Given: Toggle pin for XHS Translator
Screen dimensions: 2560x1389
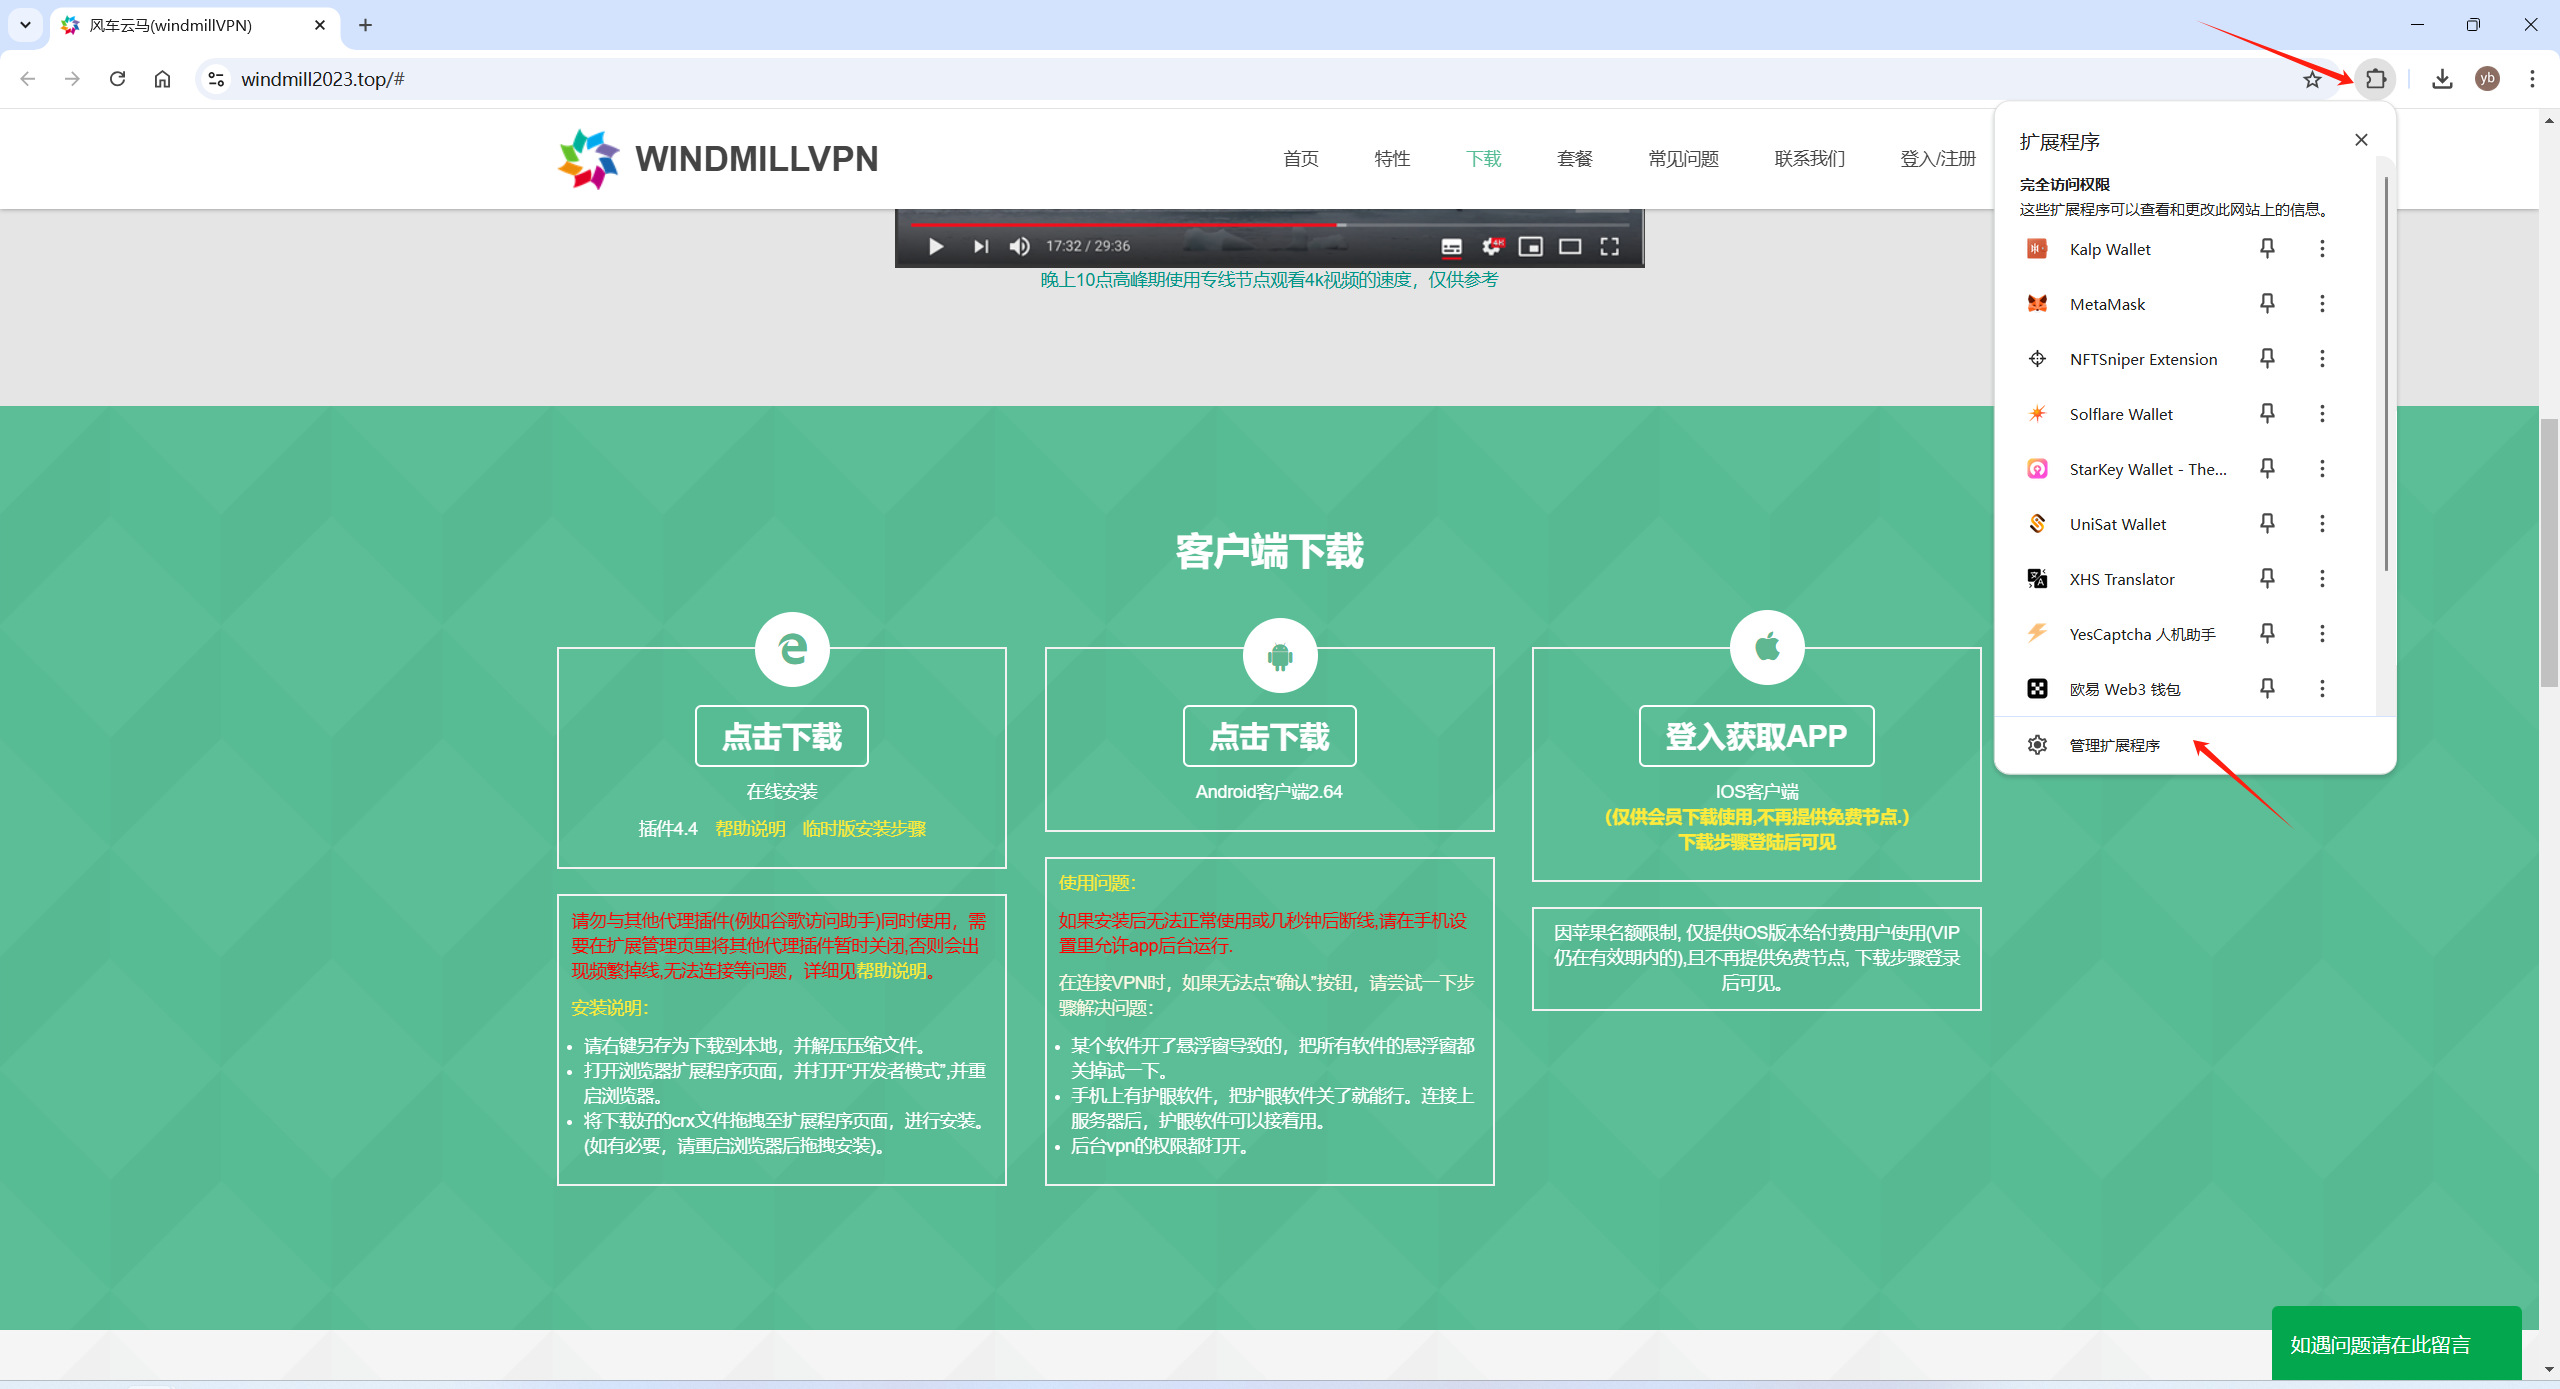Looking at the screenshot, I should [2267, 578].
